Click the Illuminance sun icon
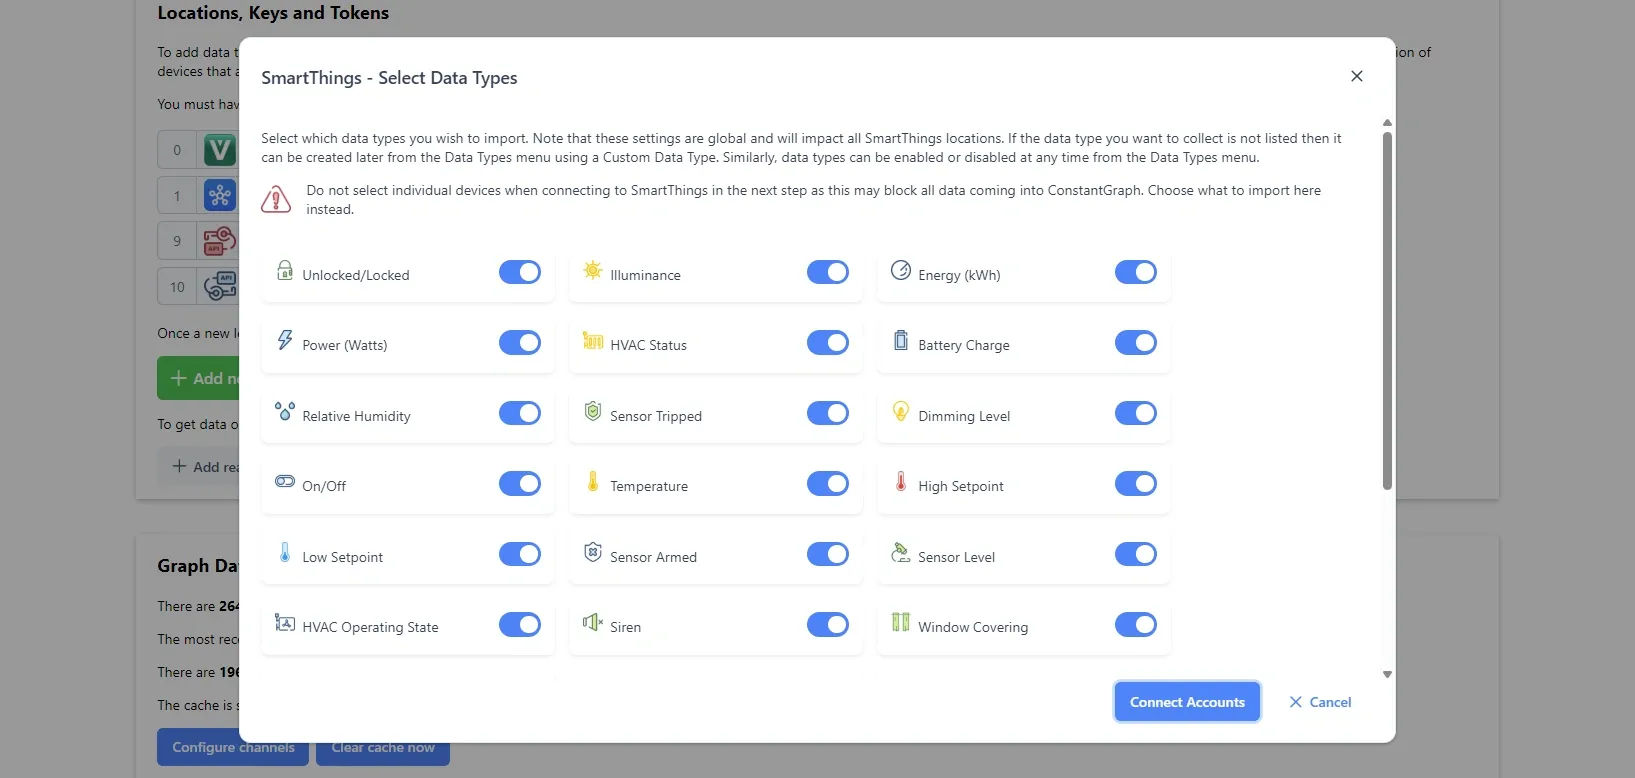1635x778 pixels. coord(593,270)
